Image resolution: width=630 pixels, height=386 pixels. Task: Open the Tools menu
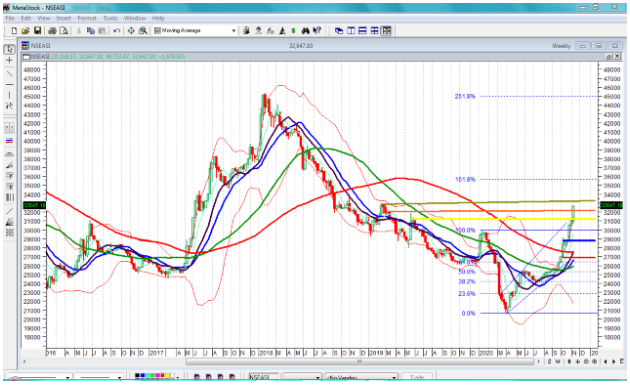click(110, 18)
